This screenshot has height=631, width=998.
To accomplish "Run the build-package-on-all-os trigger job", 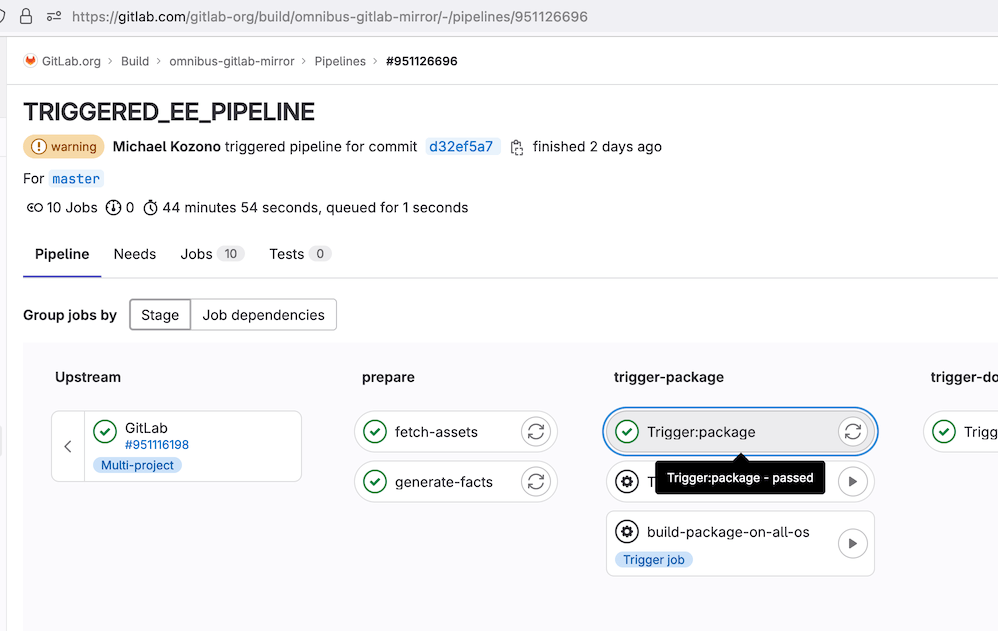I will click(853, 543).
